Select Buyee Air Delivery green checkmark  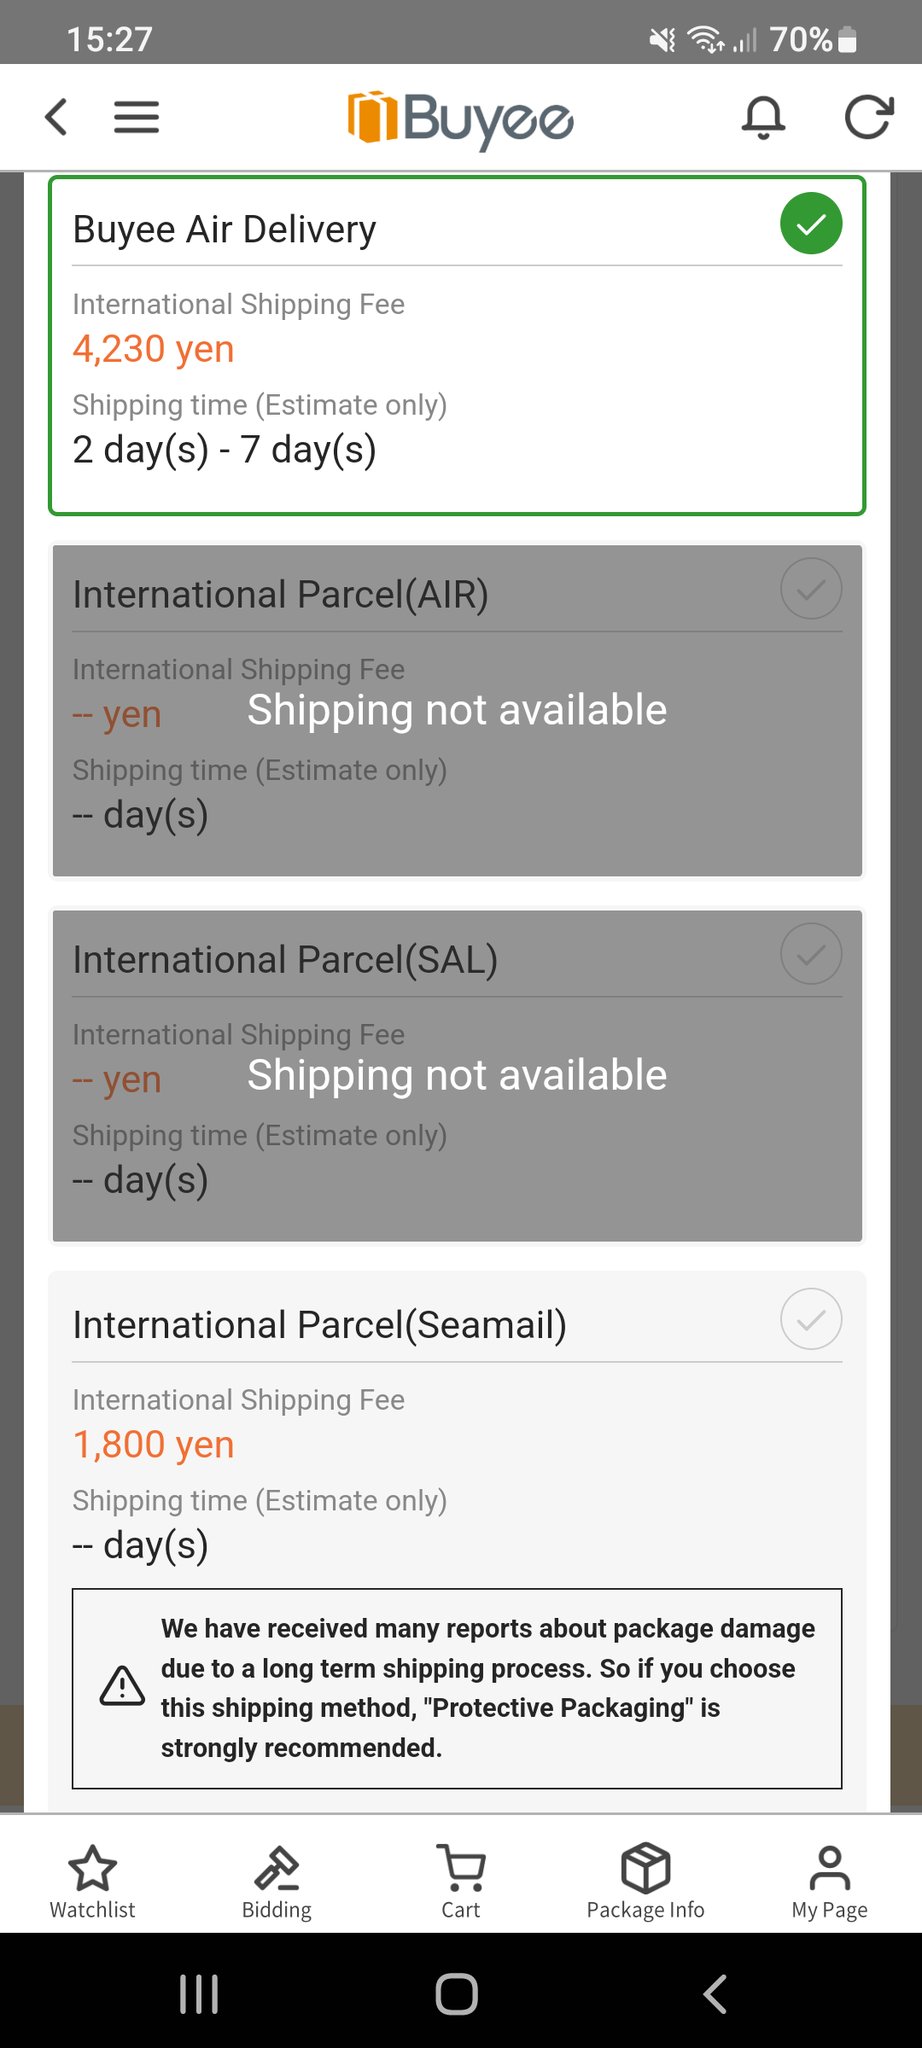tap(811, 223)
